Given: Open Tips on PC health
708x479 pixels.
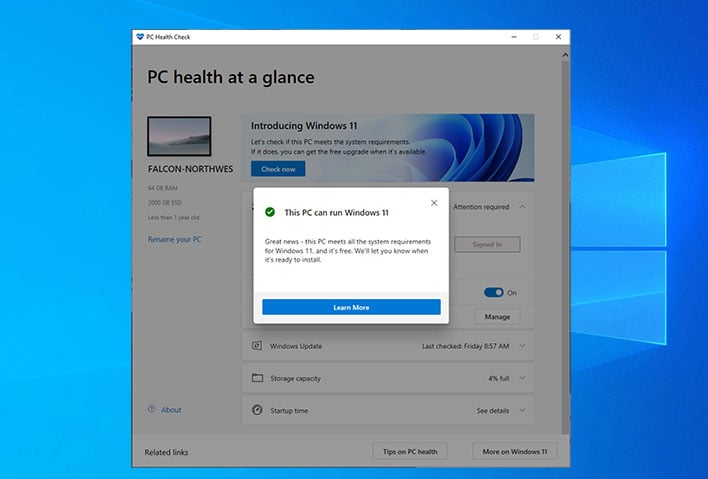Looking at the screenshot, I should (410, 451).
